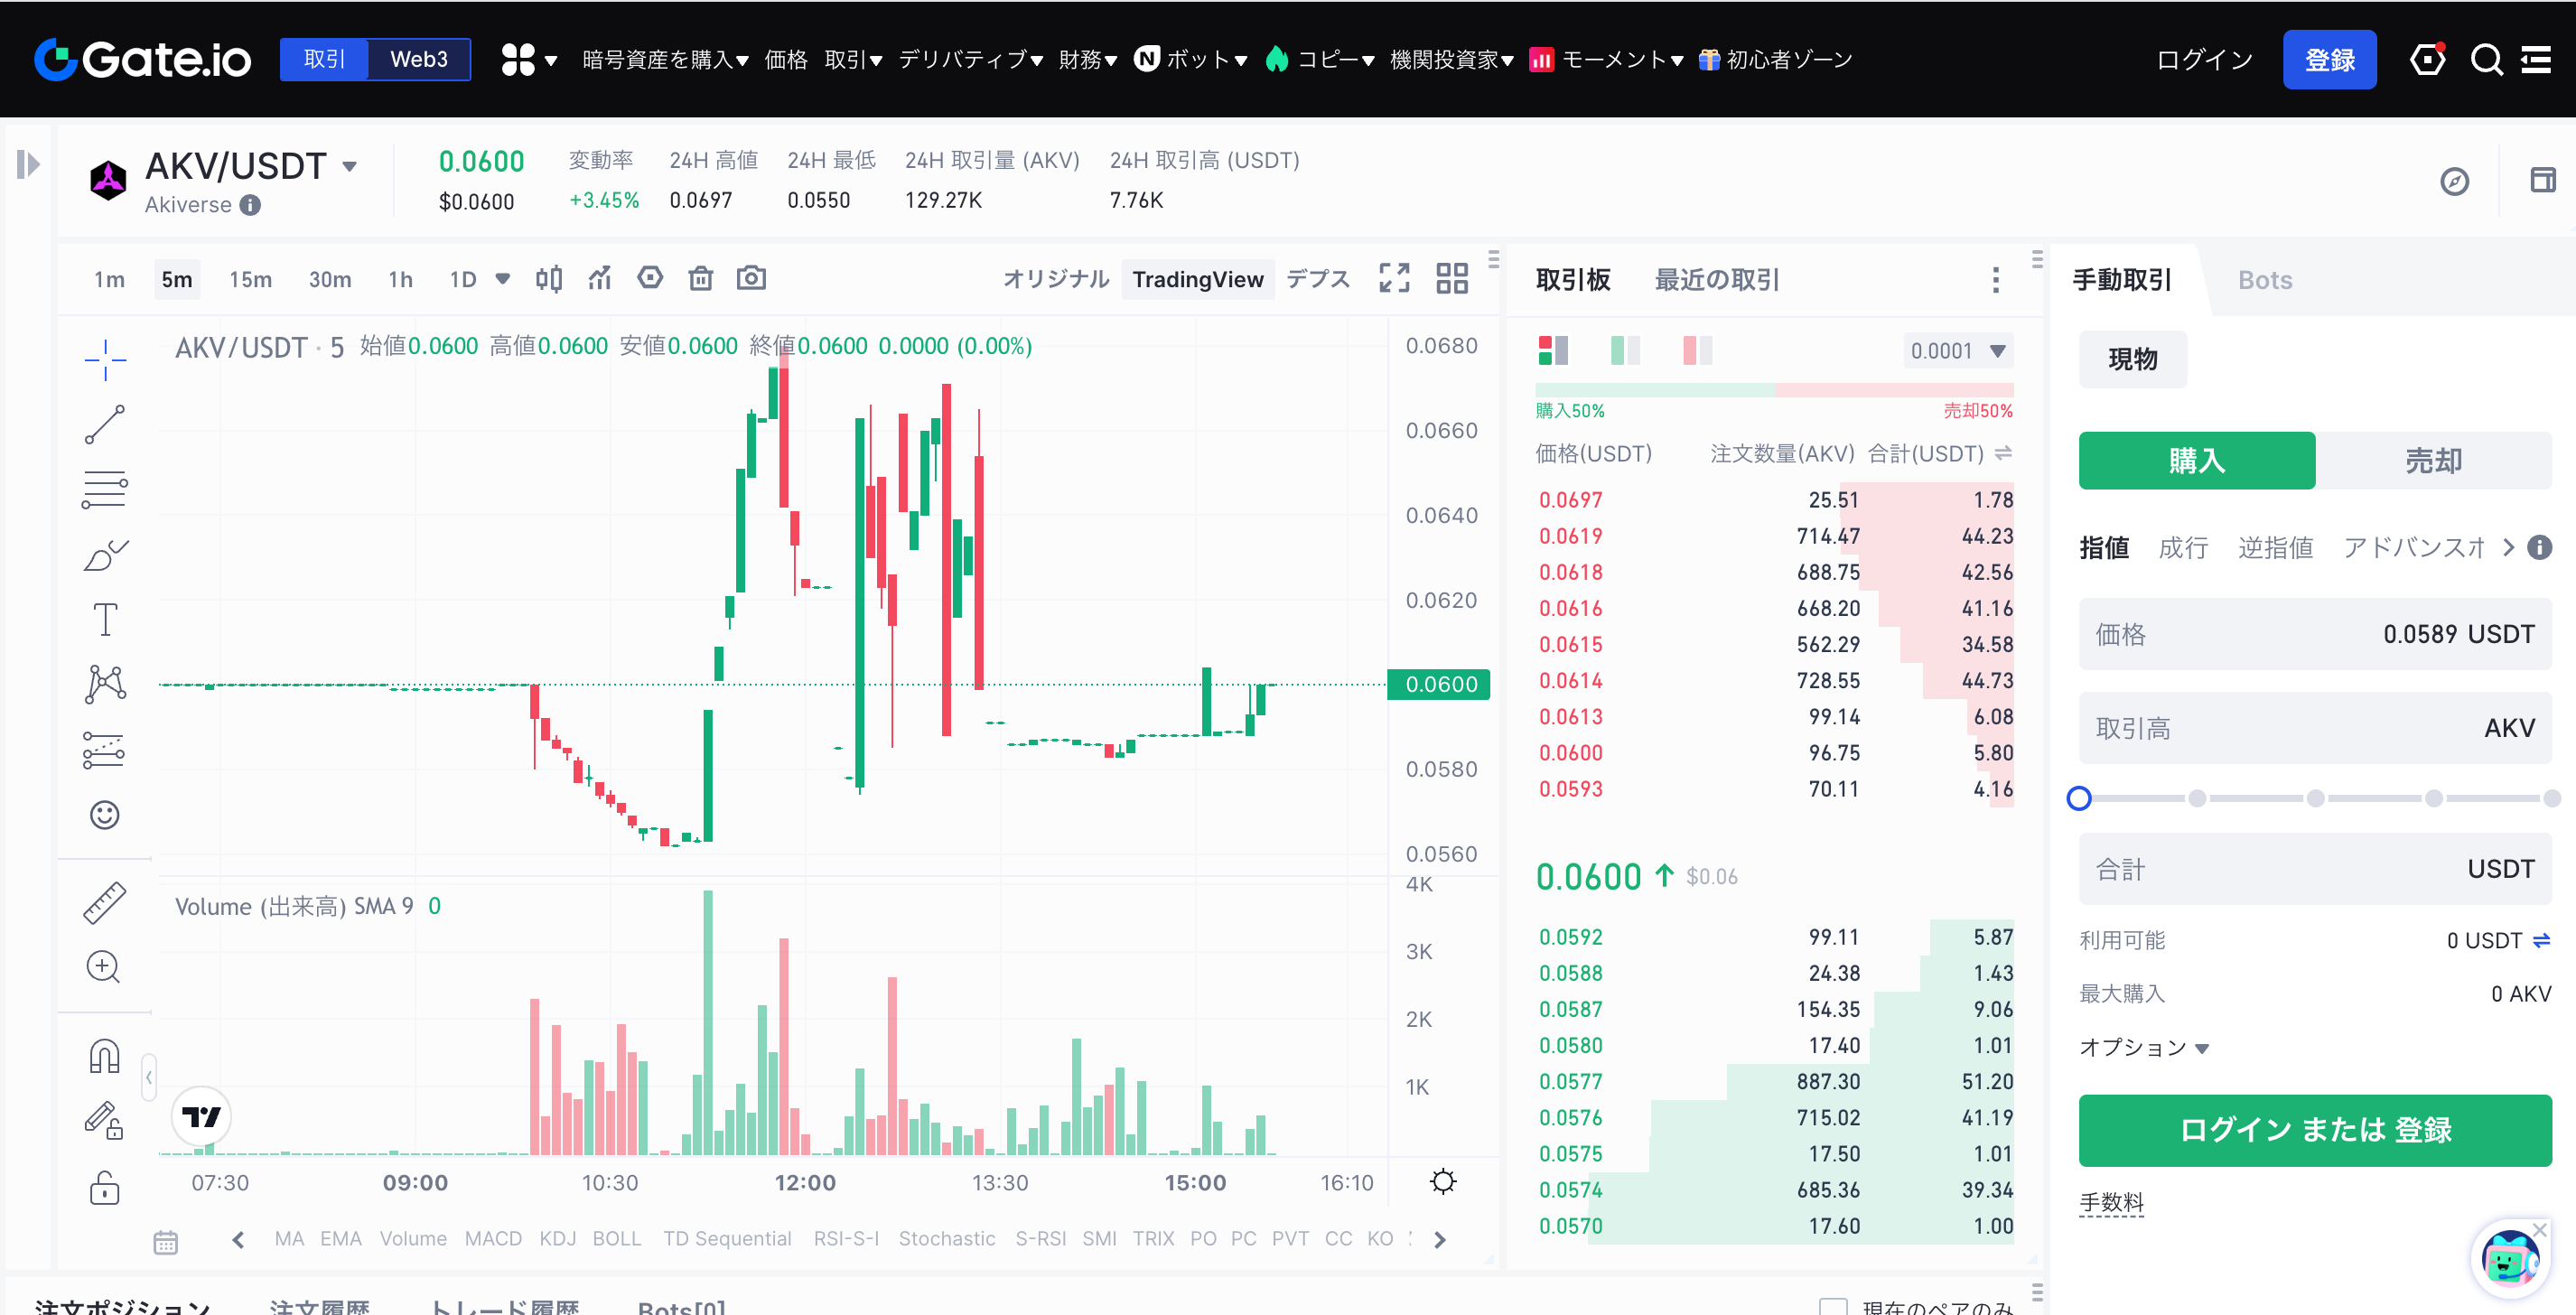Click the candlestick chart type icon
Viewport: 2576px width, 1315px height.
coord(549,279)
